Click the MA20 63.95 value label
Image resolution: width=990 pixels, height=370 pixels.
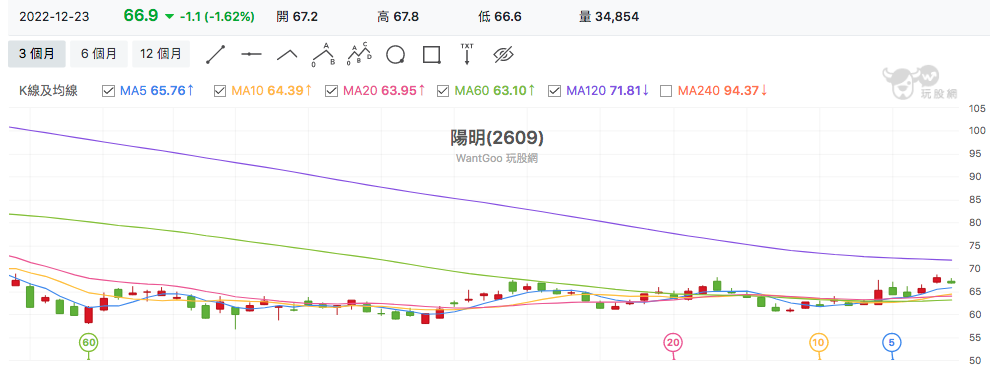pyautogui.click(x=384, y=91)
